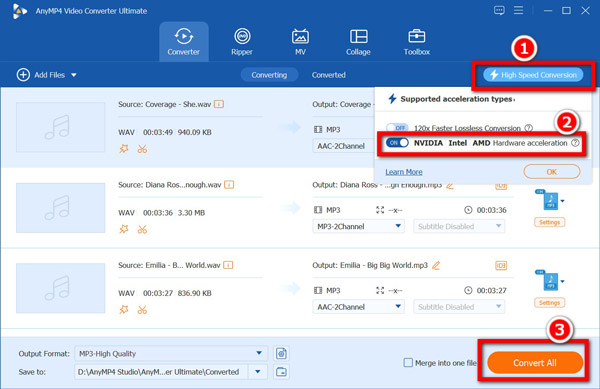The image size is (600, 389).
Task: Open the AAC-2Channel dropdown for Coverage file
Action: [343, 146]
